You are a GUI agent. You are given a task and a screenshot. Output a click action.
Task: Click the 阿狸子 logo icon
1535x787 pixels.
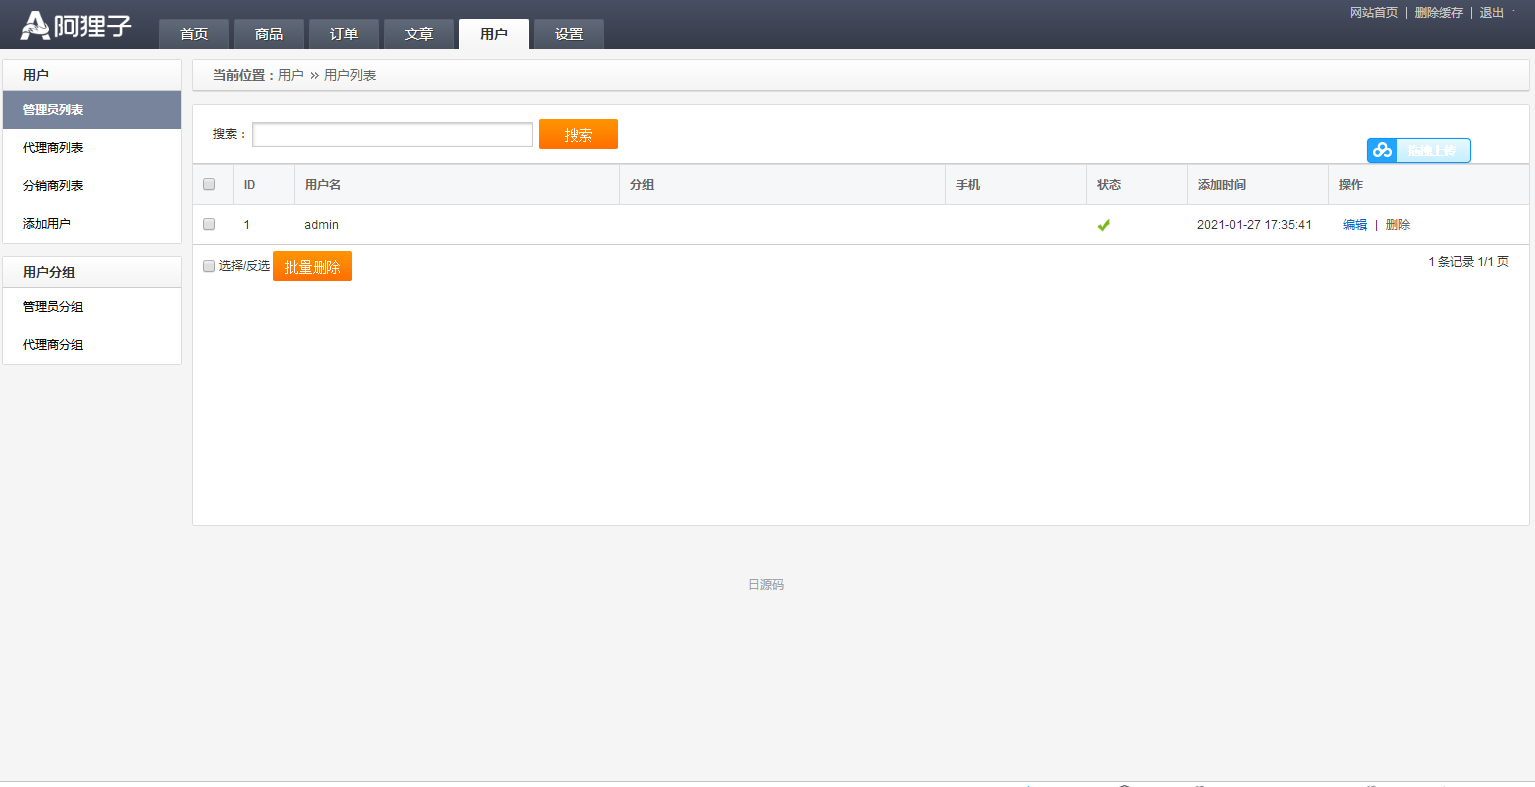tap(38, 24)
